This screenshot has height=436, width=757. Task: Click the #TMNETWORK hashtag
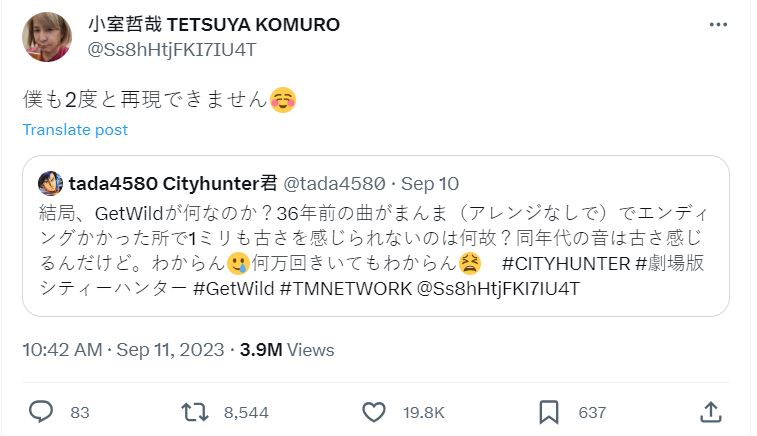[x=344, y=288]
